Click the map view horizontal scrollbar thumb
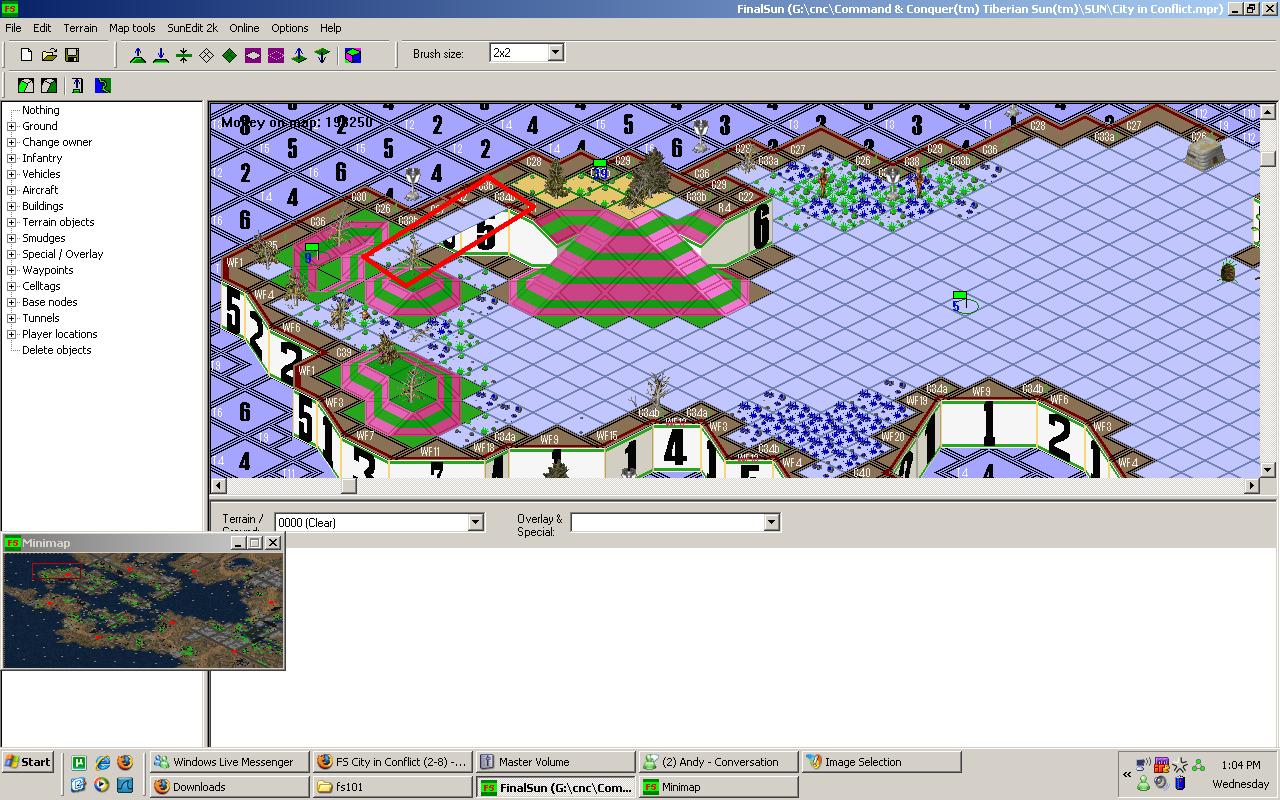The image size is (1280, 800). (x=349, y=486)
